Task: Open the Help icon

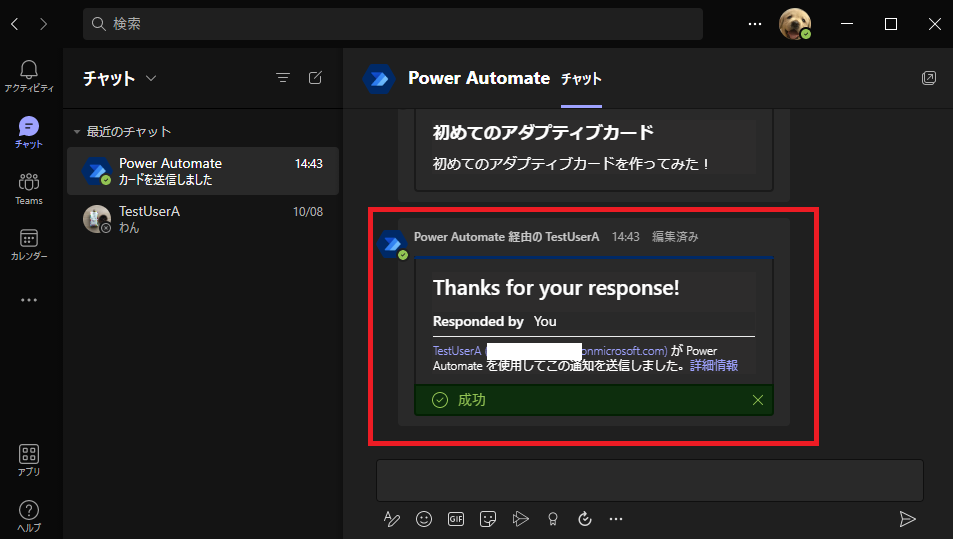Action: click(x=29, y=516)
